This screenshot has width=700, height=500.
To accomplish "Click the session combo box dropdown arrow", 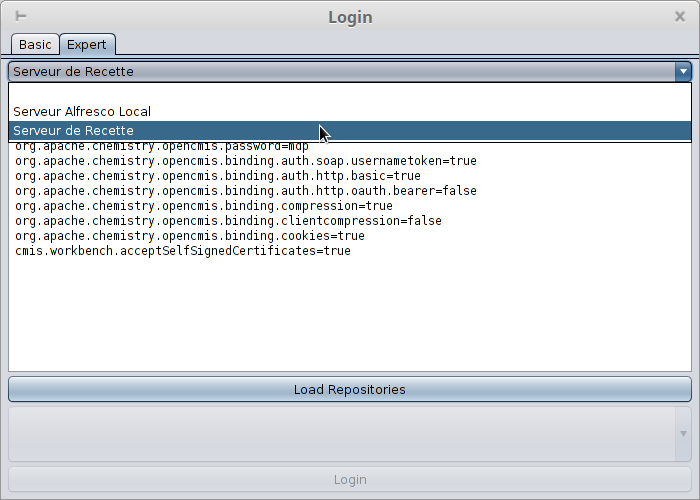I will (683, 71).
